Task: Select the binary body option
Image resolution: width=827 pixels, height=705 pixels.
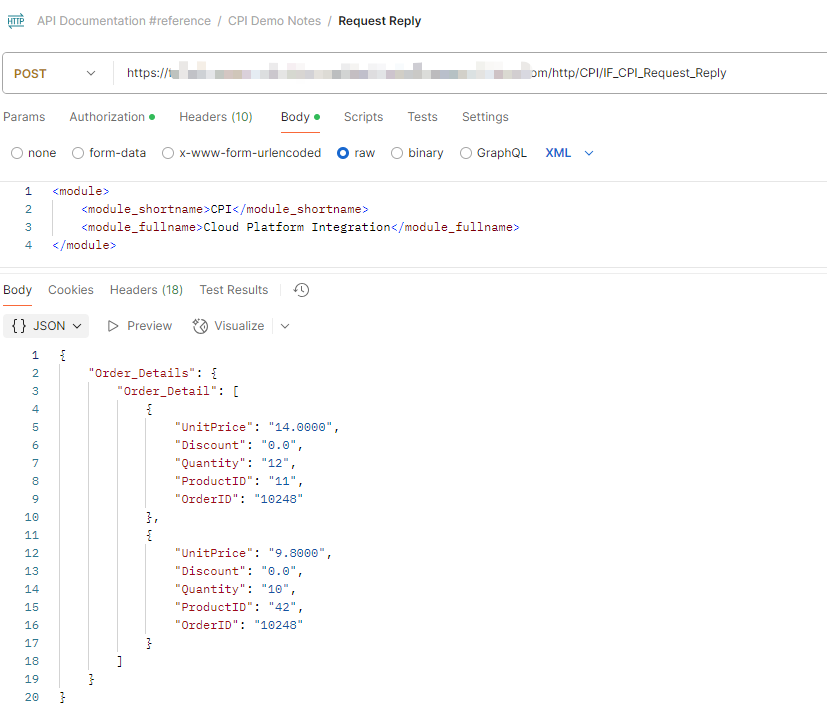Action: tap(397, 153)
